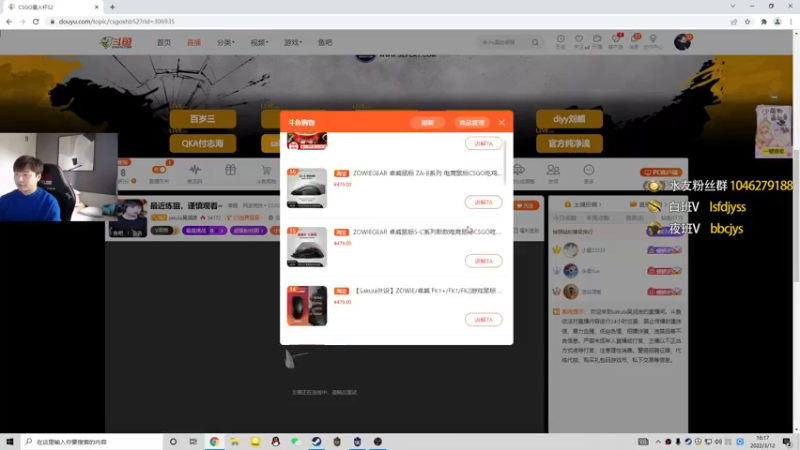
Task: Close the 斗鱼购物 shopping popup
Action: [x=502, y=122]
